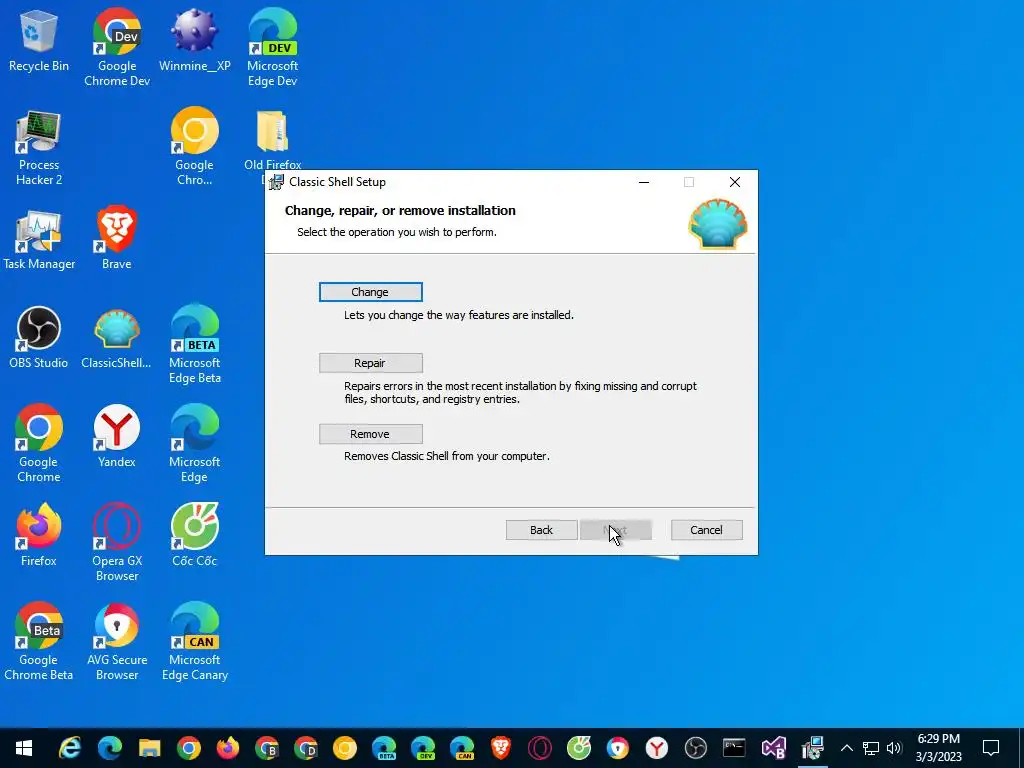
Task: Select the Google Chrome Dev desktop shortcut
Action: pyautogui.click(x=117, y=47)
